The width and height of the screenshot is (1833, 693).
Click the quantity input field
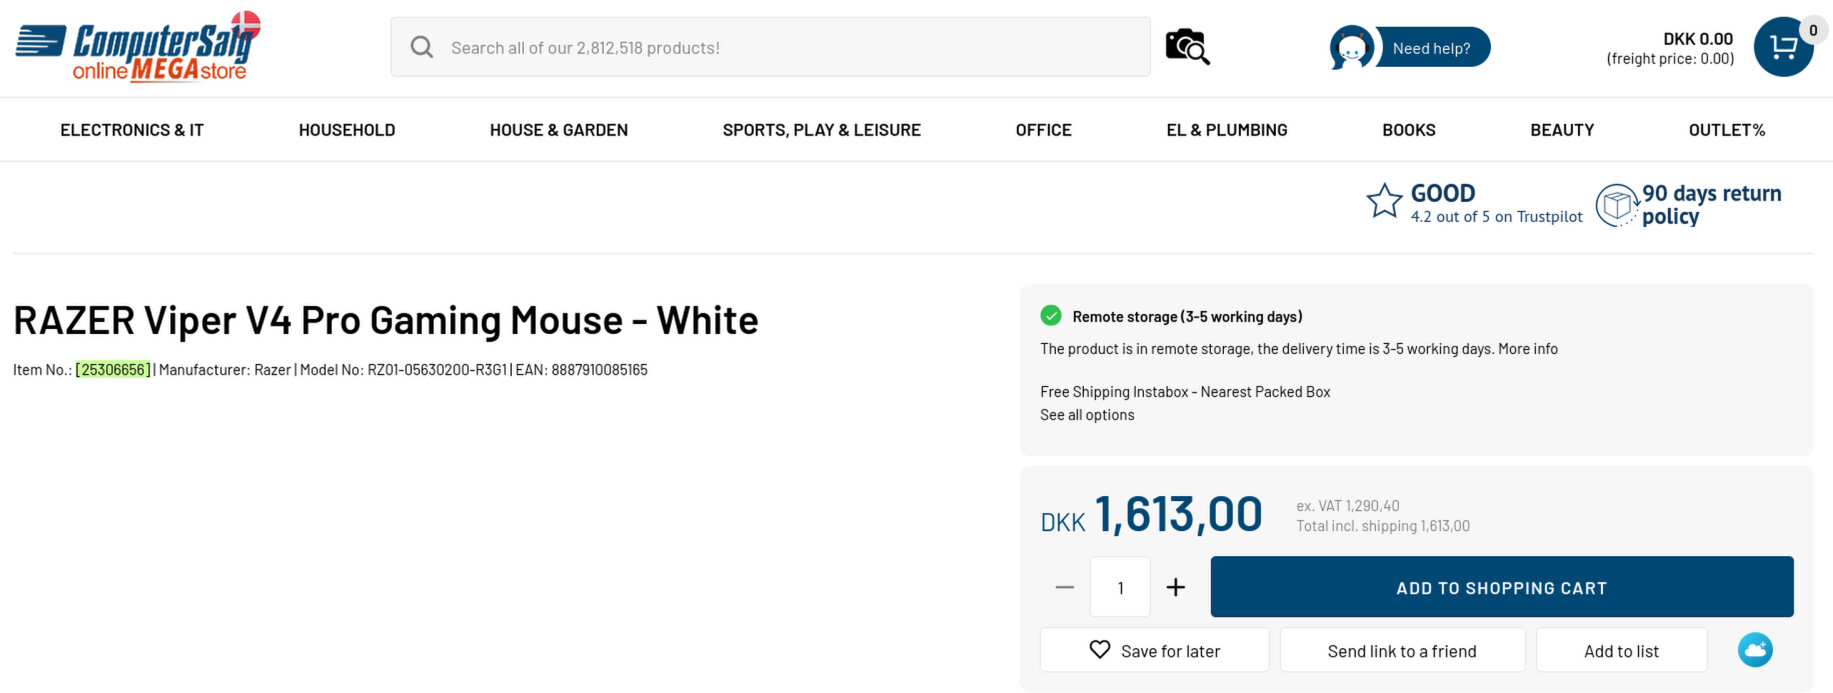1120,587
